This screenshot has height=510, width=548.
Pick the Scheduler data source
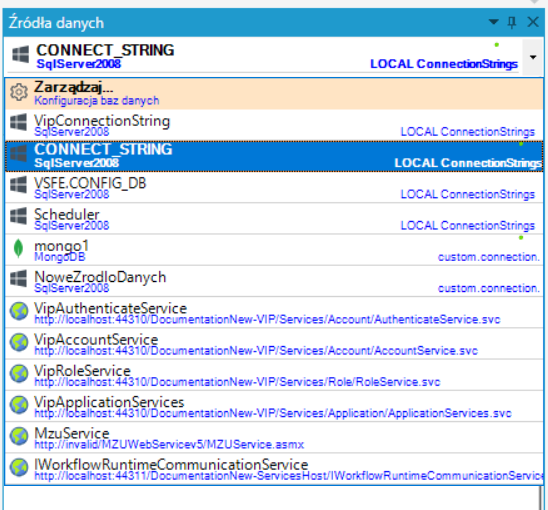click(x=274, y=219)
